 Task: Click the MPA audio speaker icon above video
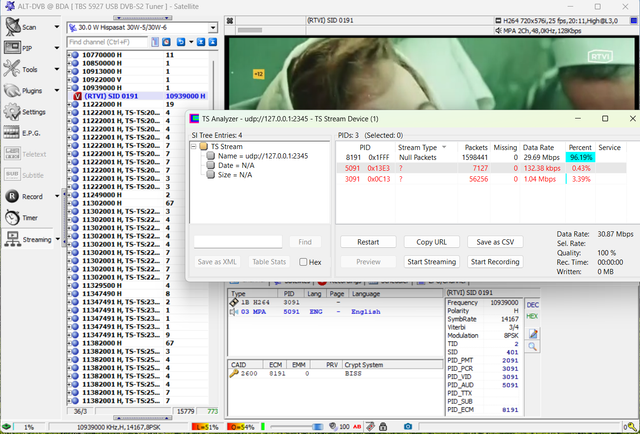498,31
